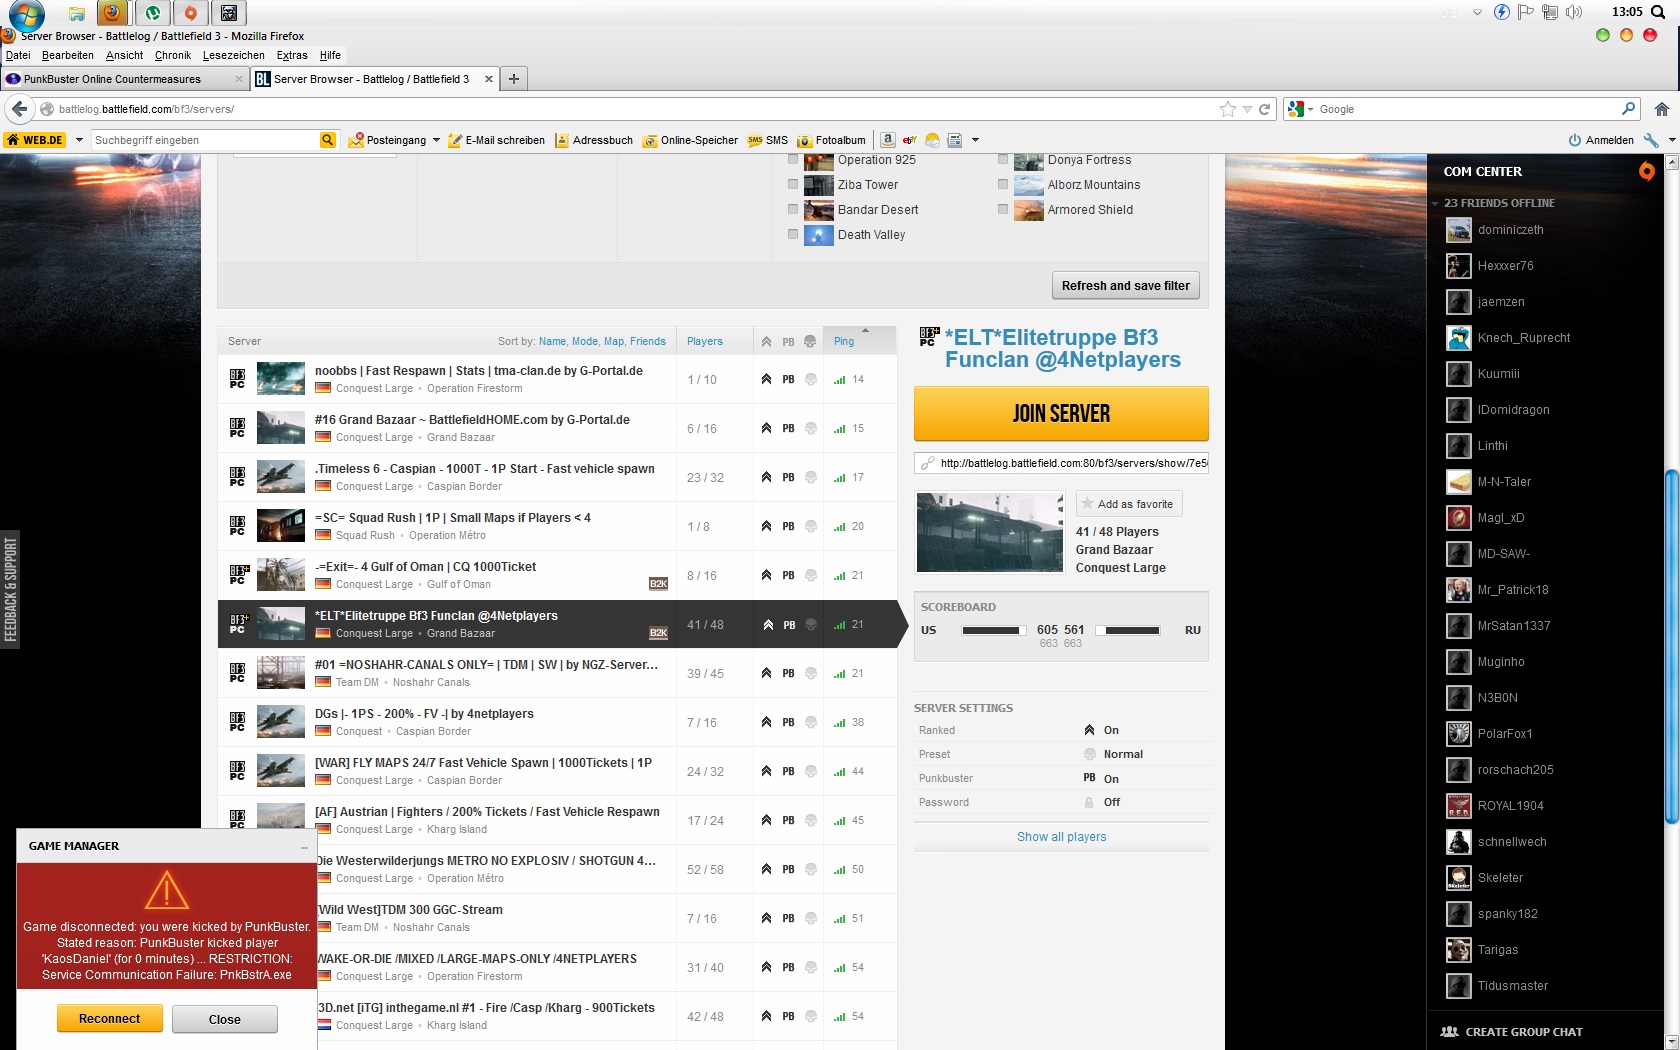Collapse the 23 FRIENDS OFFLINE list
The image size is (1680, 1050).
(x=1436, y=203)
